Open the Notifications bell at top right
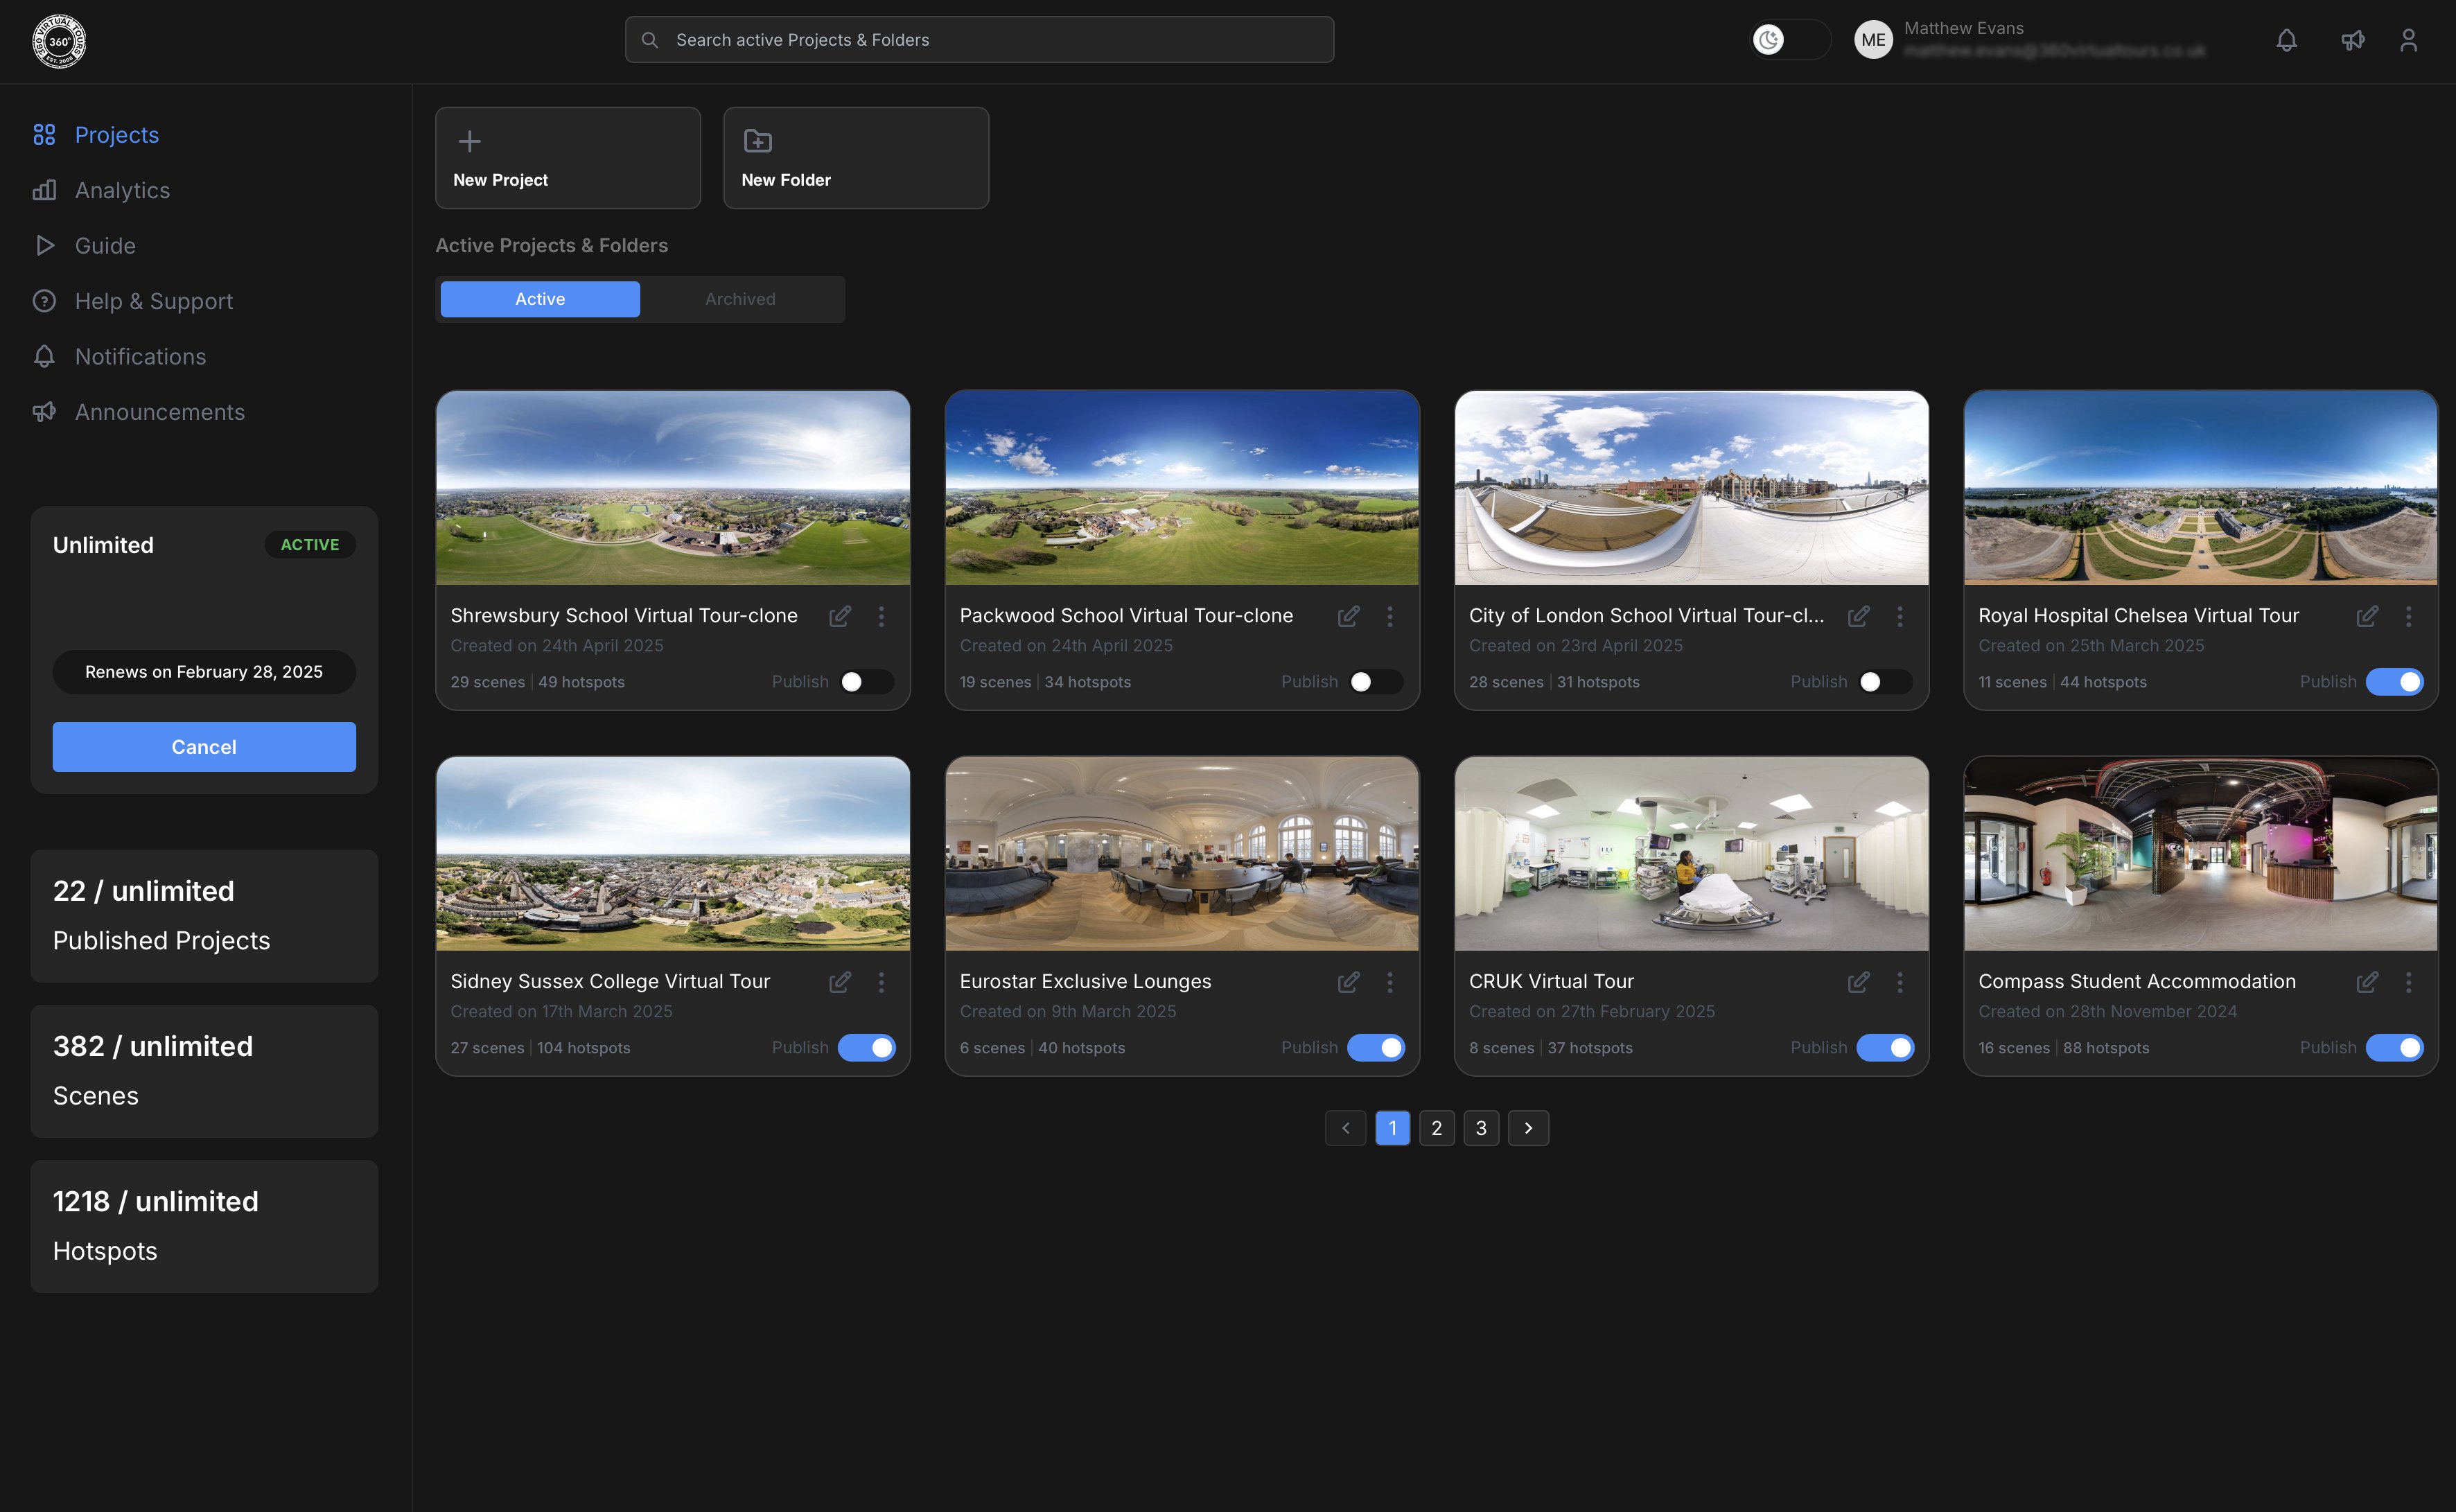Viewport: 2456px width, 1512px height. (2286, 40)
